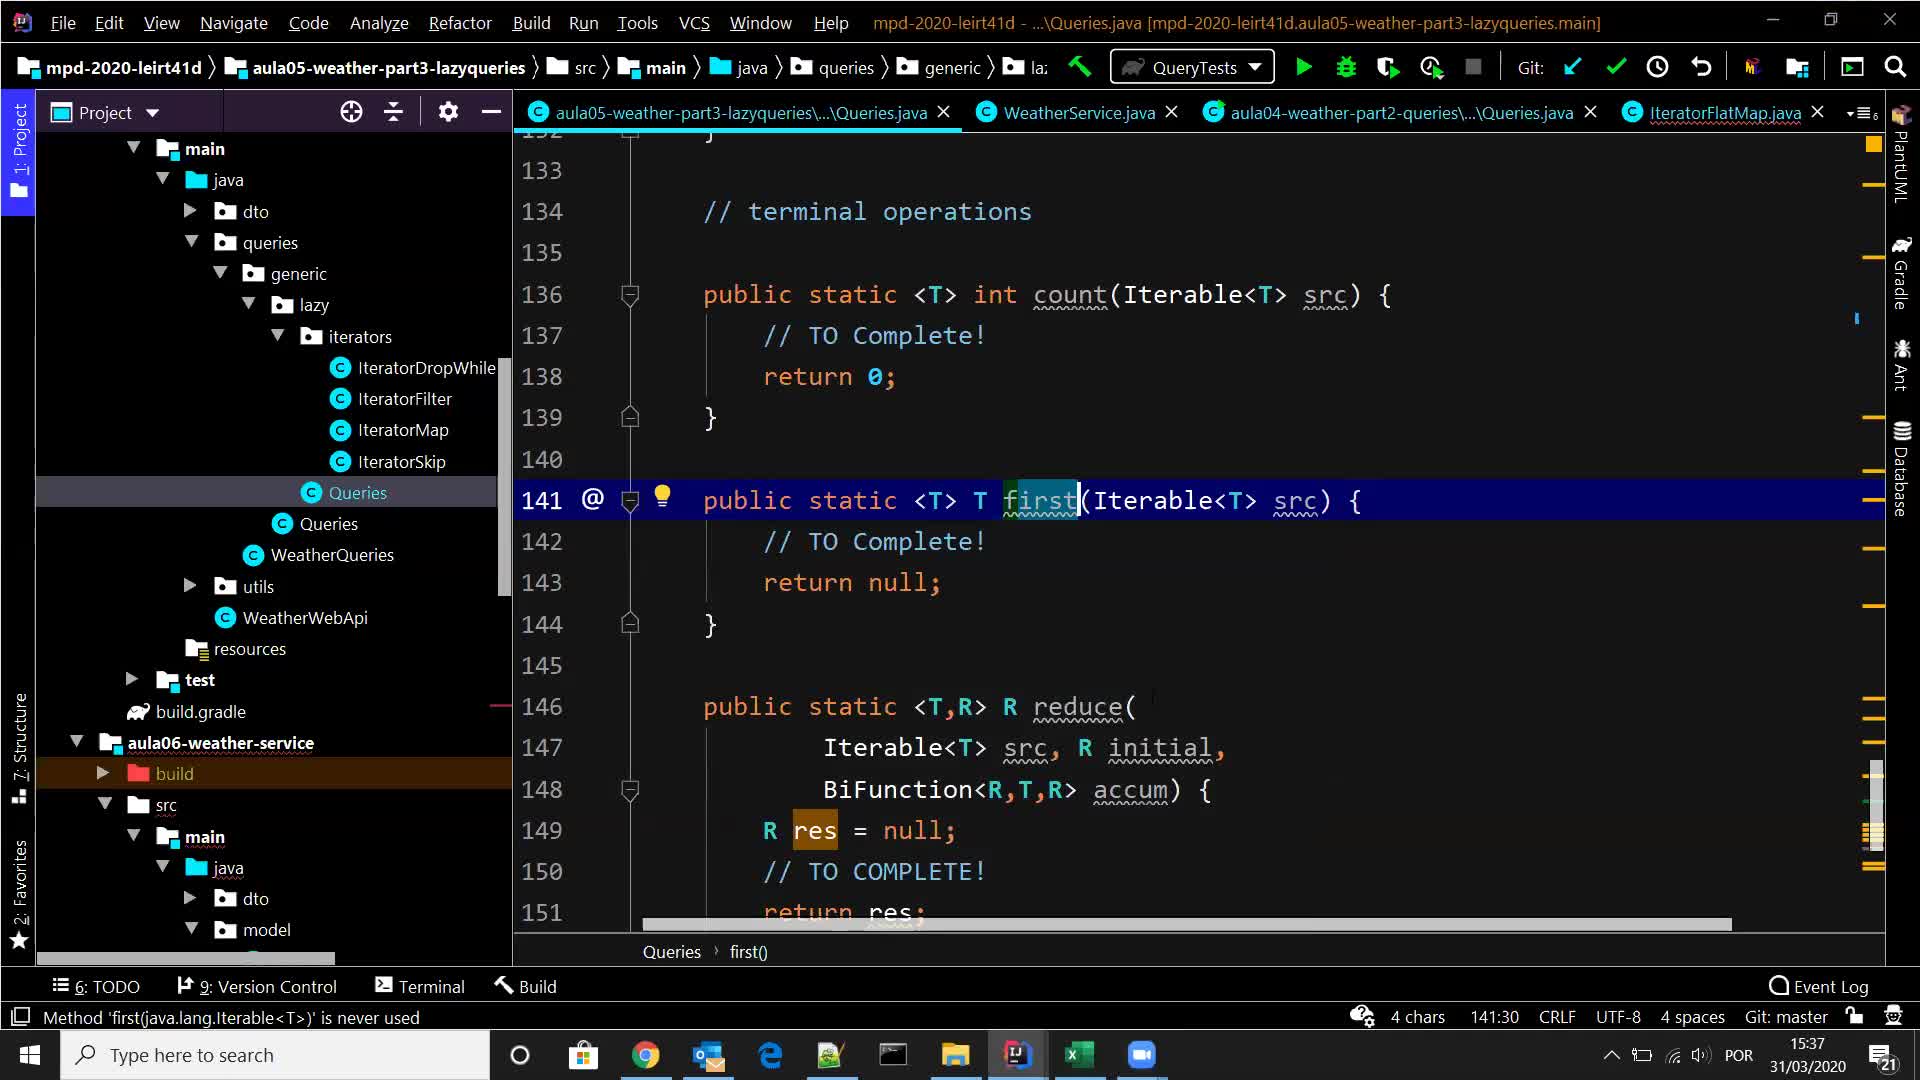Screen dimensions: 1920x1080
Task: Open Excel from the taskbar
Action: click(x=1079, y=1055)
